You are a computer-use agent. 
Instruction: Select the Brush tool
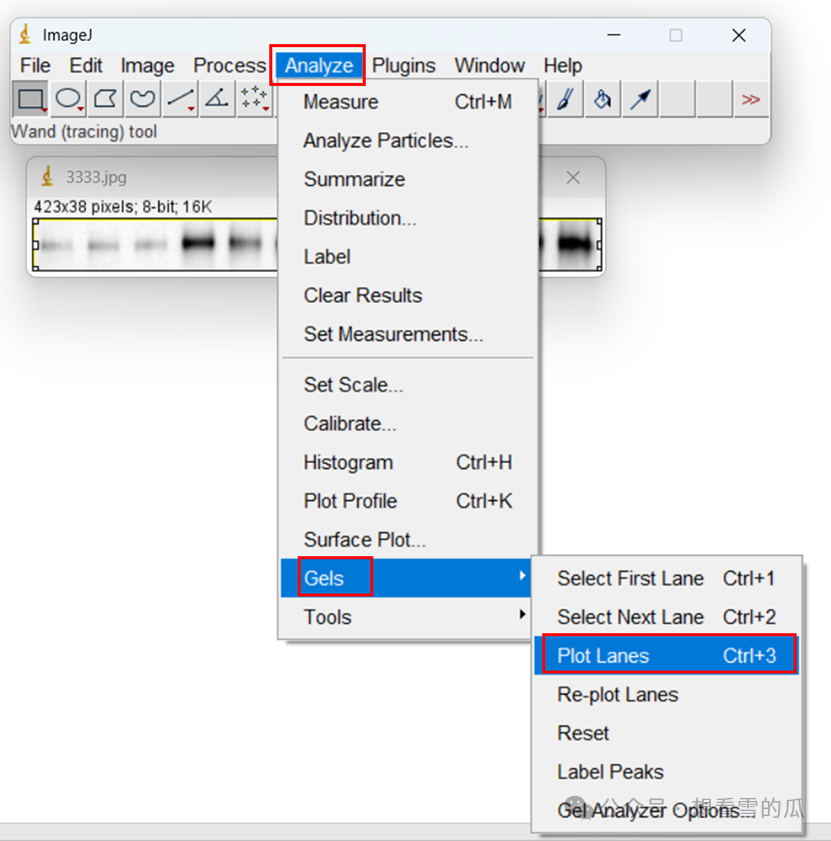coord(565,99)
